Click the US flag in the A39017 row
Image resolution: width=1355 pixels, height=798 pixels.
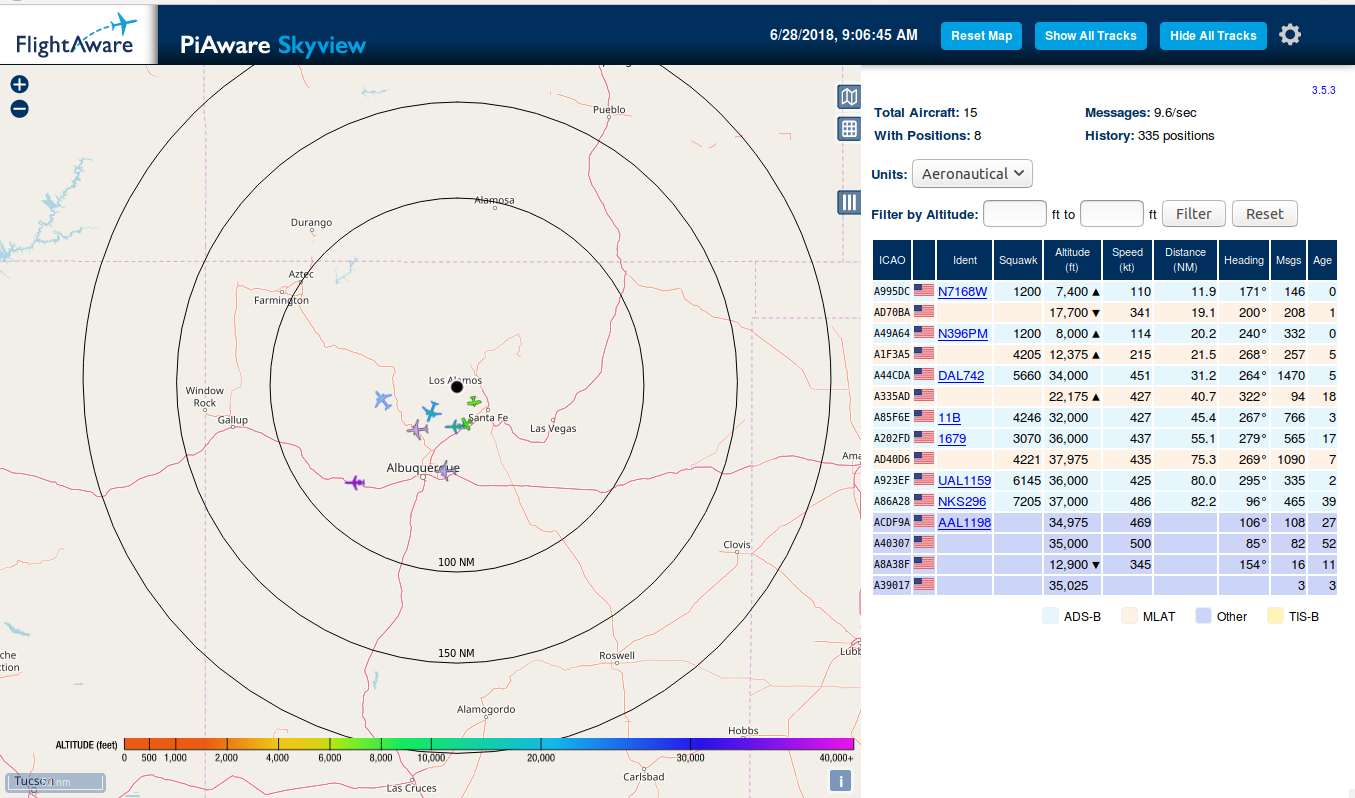tap(923, 585)
